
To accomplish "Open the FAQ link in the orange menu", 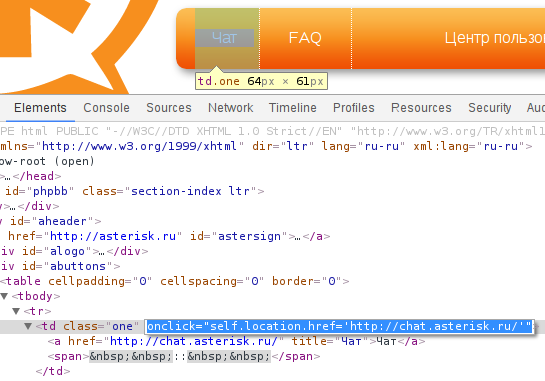I will (x=305, y=38).
